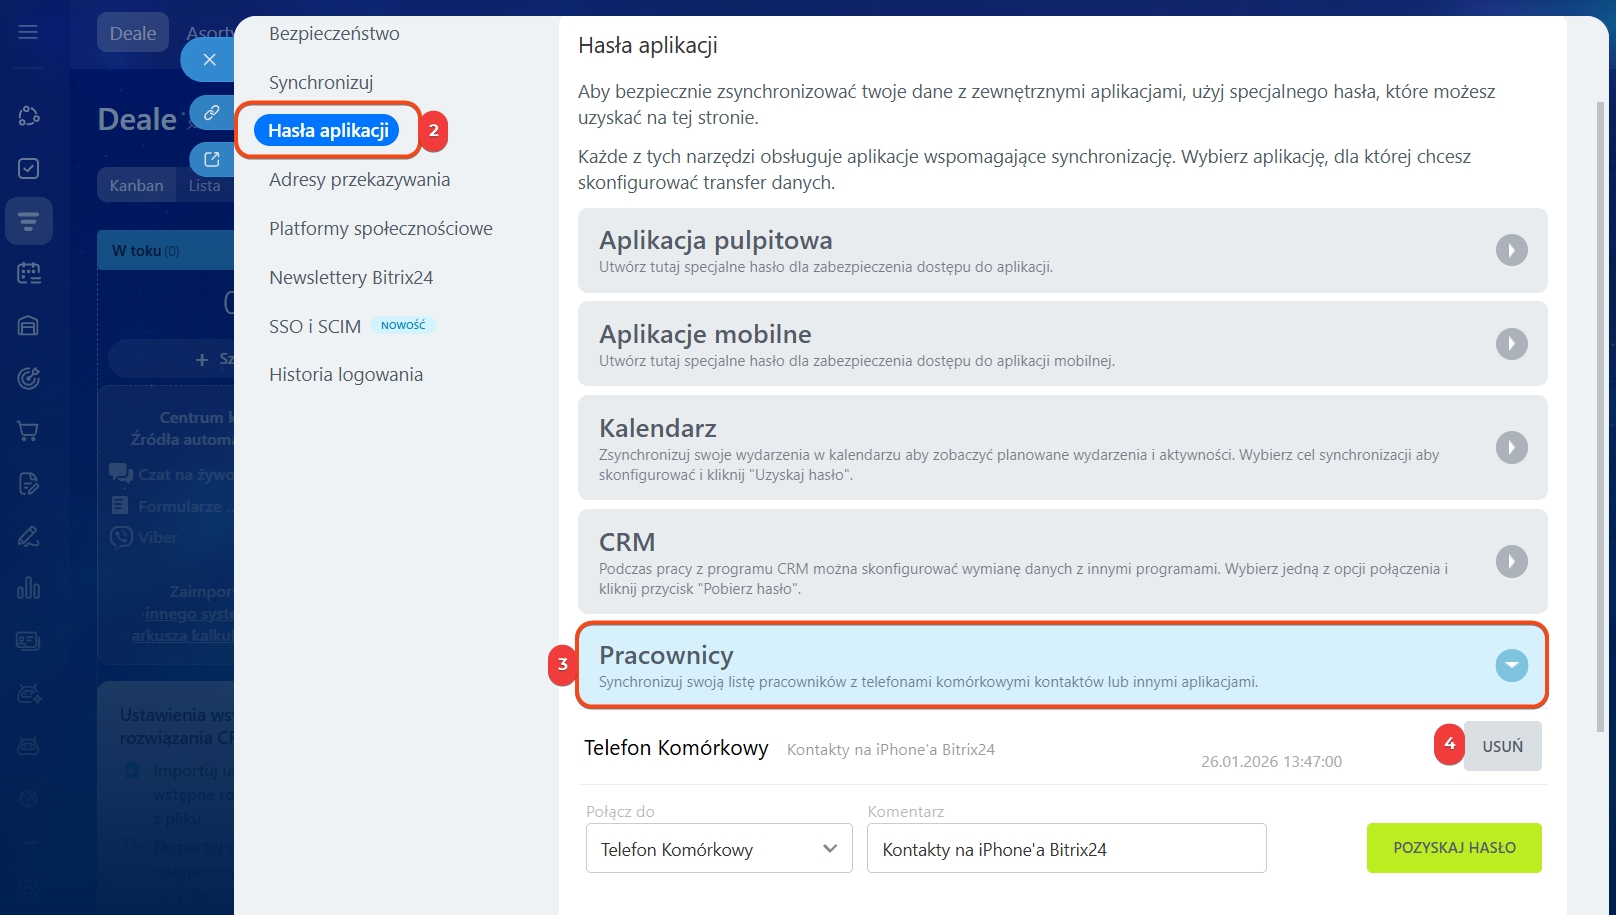Open the hamburger menu in left sidebar

click(x=28, y=32)
